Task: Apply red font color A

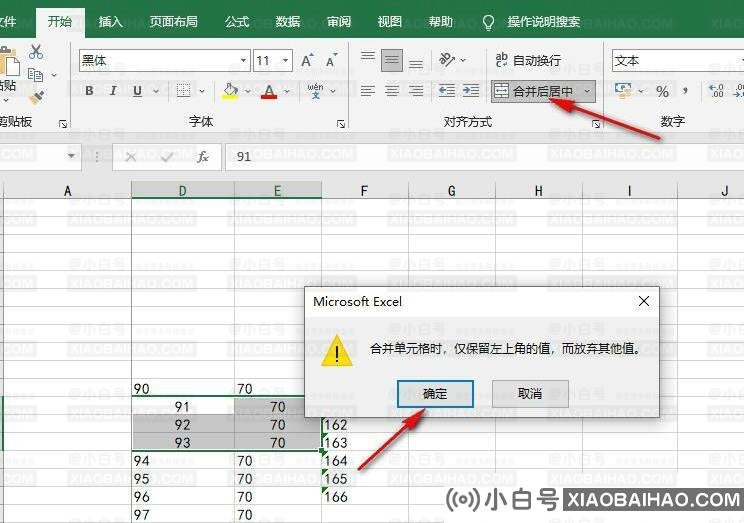Action: [x=269, y=91]
